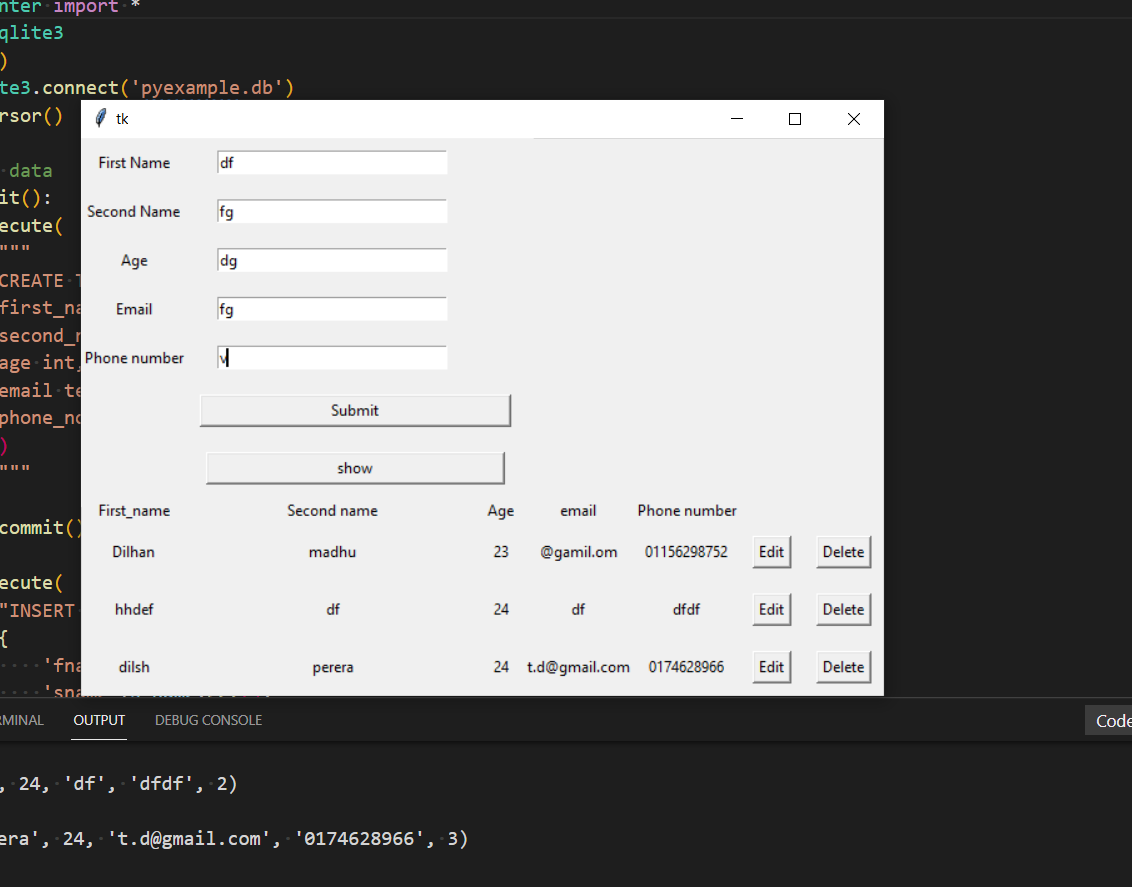Click the First Name form label
Image resolution: width=1132 pixels, height=887 pixels.
click(x=134, y=163)
